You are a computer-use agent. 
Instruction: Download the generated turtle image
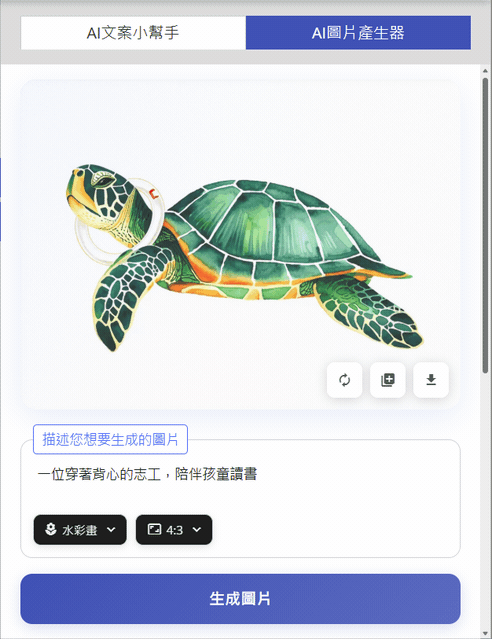pyautogui.click(x=431, y=380)
